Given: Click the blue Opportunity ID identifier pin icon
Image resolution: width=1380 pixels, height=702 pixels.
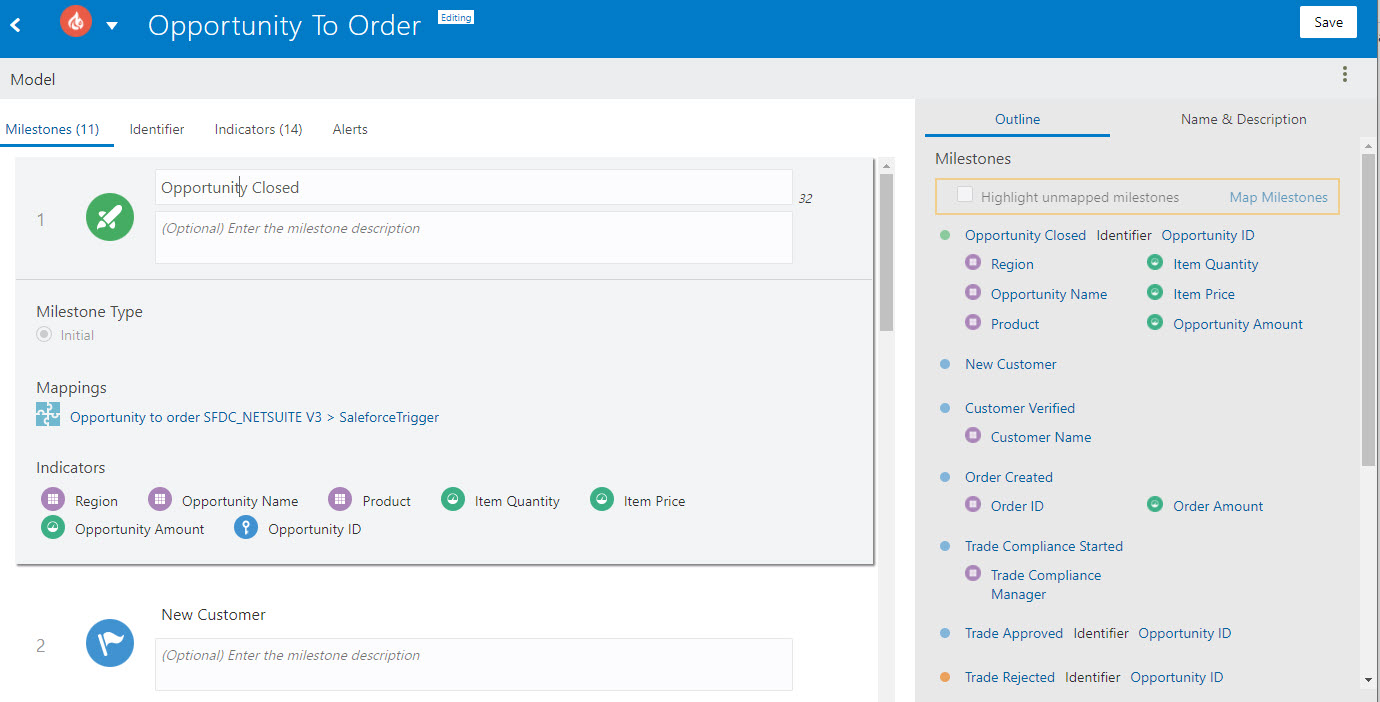Looking at the screenshot, I should tap(246, 528).
